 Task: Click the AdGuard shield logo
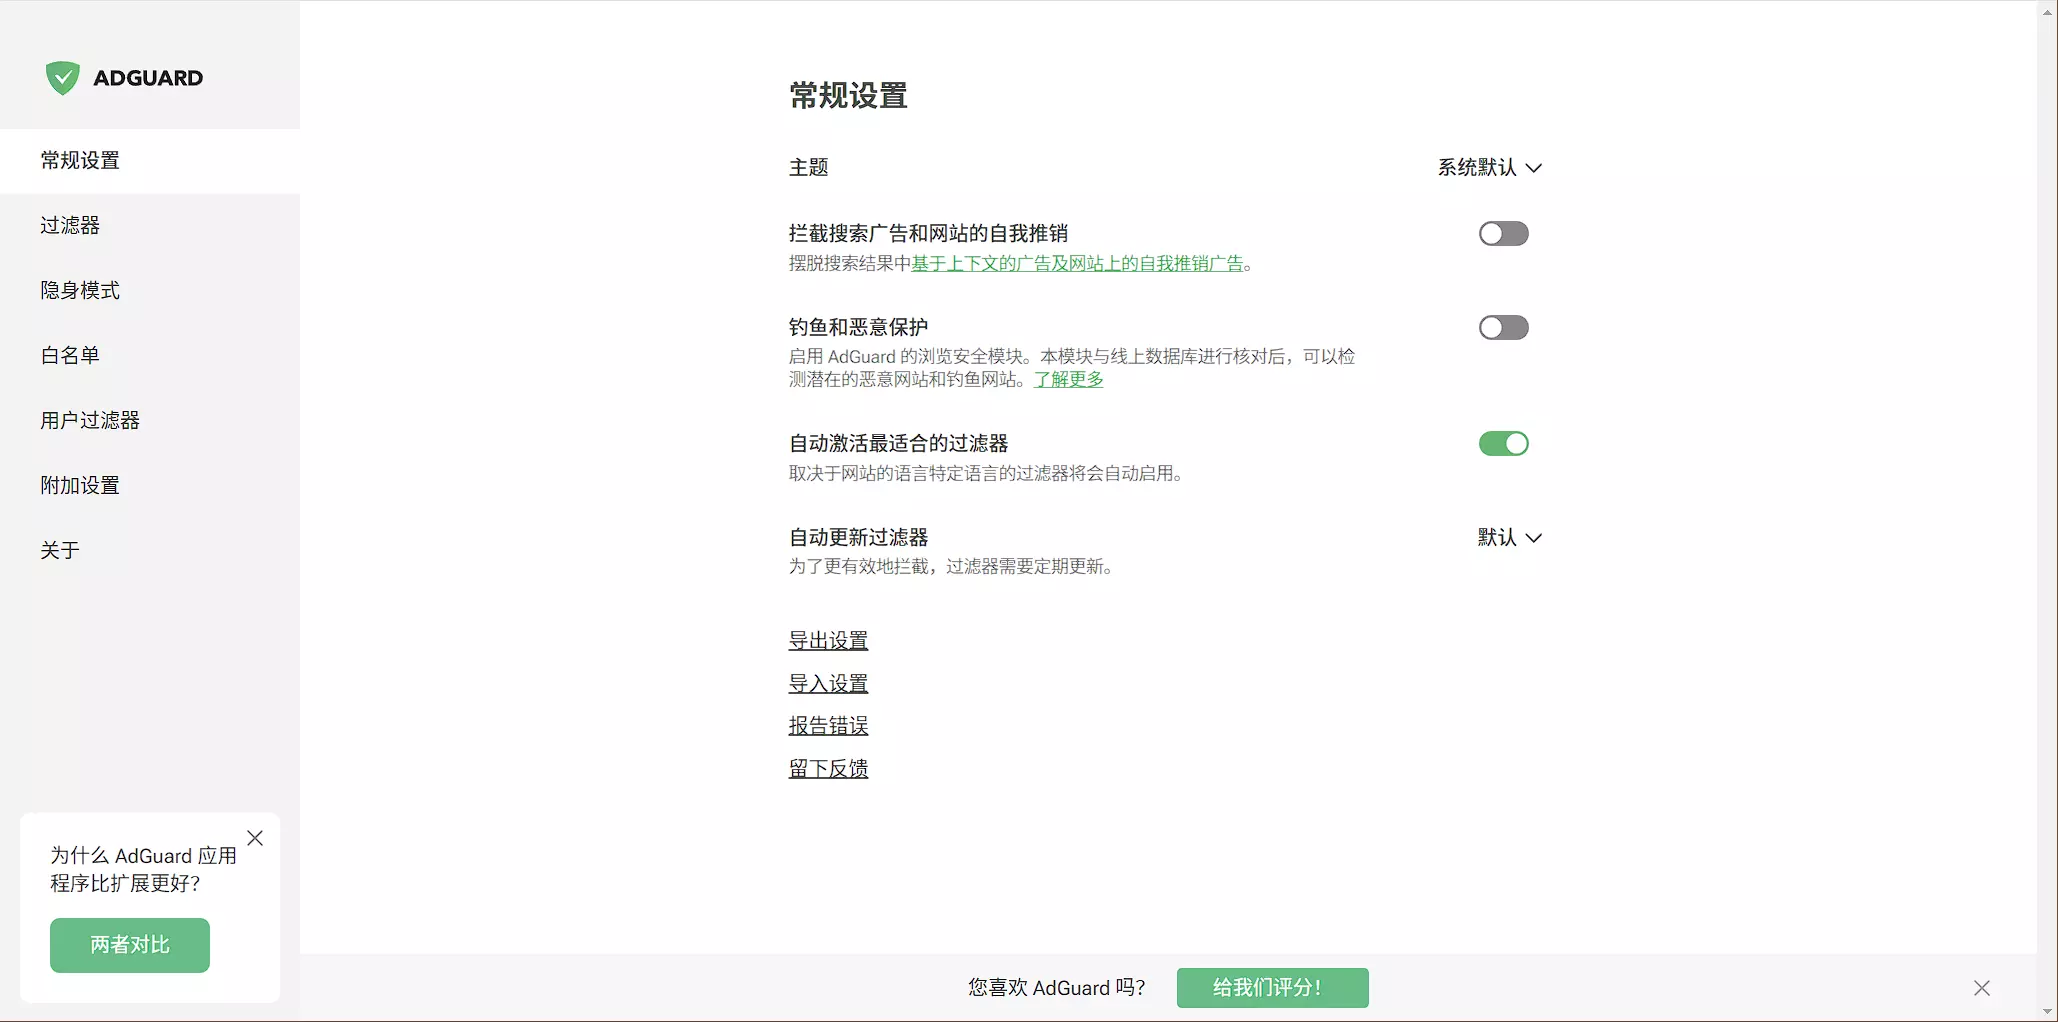[62, 78]
